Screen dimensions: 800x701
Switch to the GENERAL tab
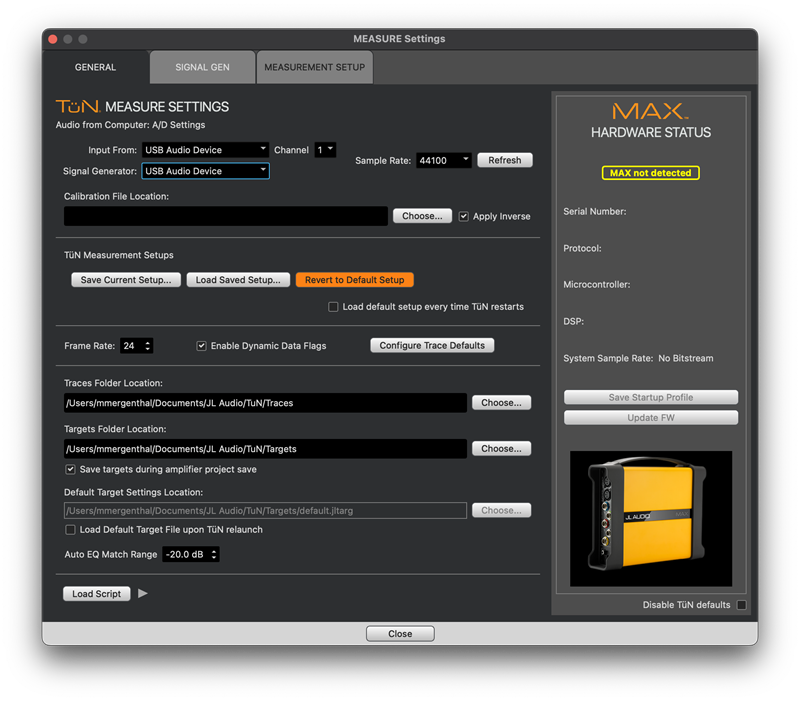(95, 67)
